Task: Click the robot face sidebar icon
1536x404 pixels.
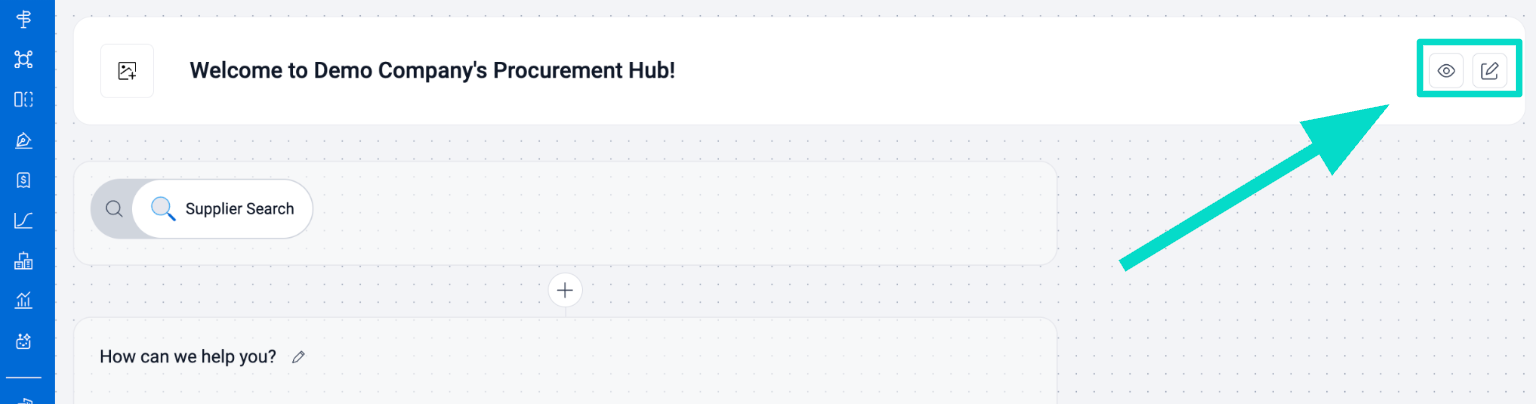Action: coord(23,342)
